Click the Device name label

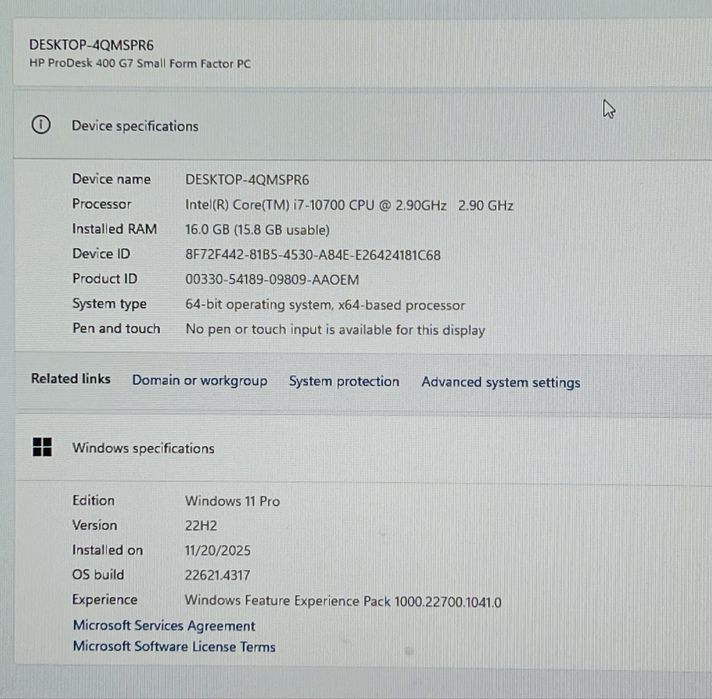coord(111,179)
